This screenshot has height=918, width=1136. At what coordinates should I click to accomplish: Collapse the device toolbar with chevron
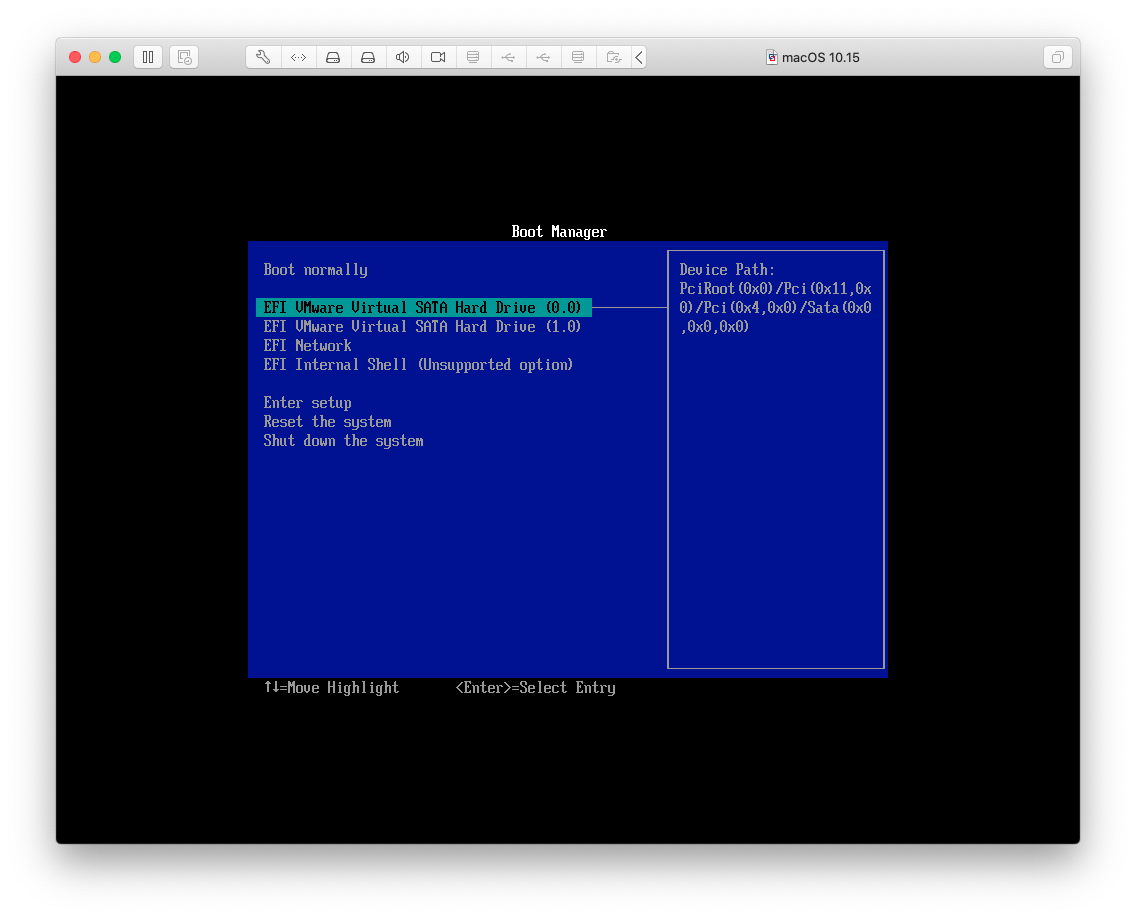pyautogui.click(x=639, y=57)
